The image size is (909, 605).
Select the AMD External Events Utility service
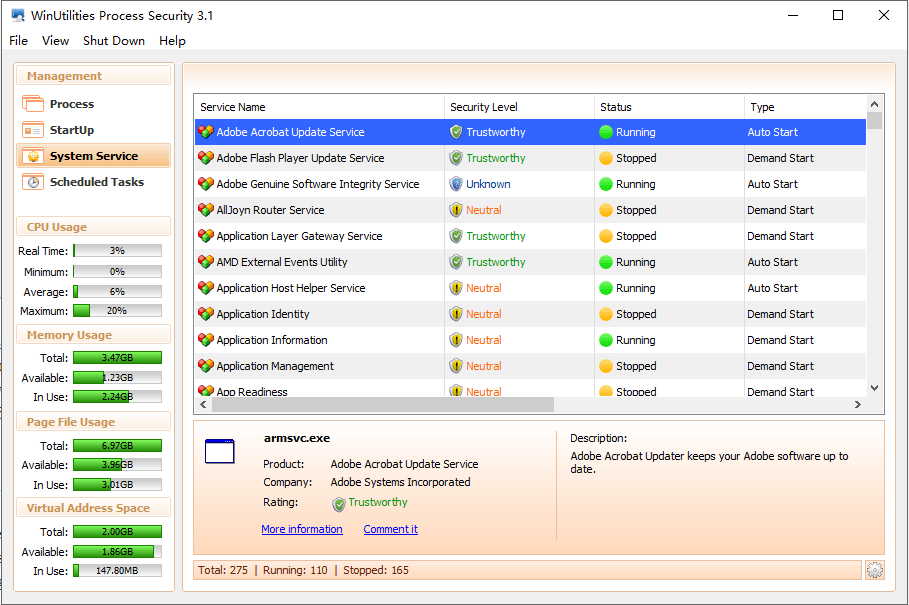(530, 262)
